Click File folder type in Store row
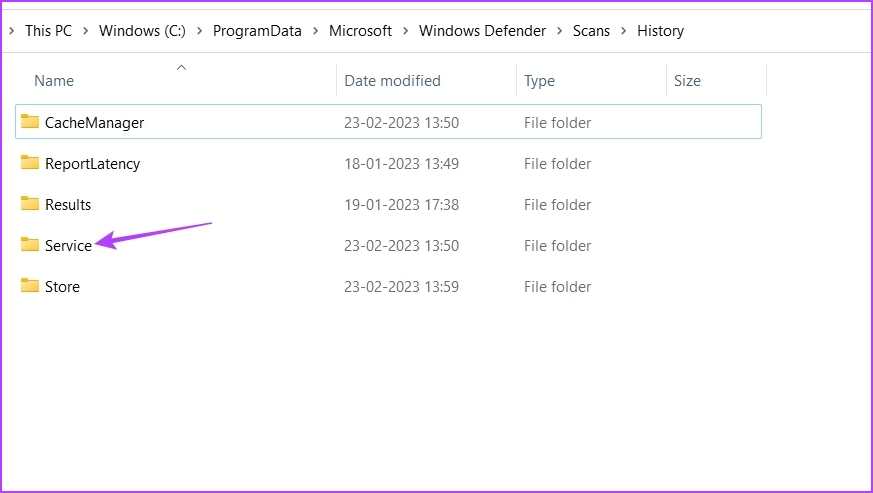873x493 pixels. tap(557, 287)
